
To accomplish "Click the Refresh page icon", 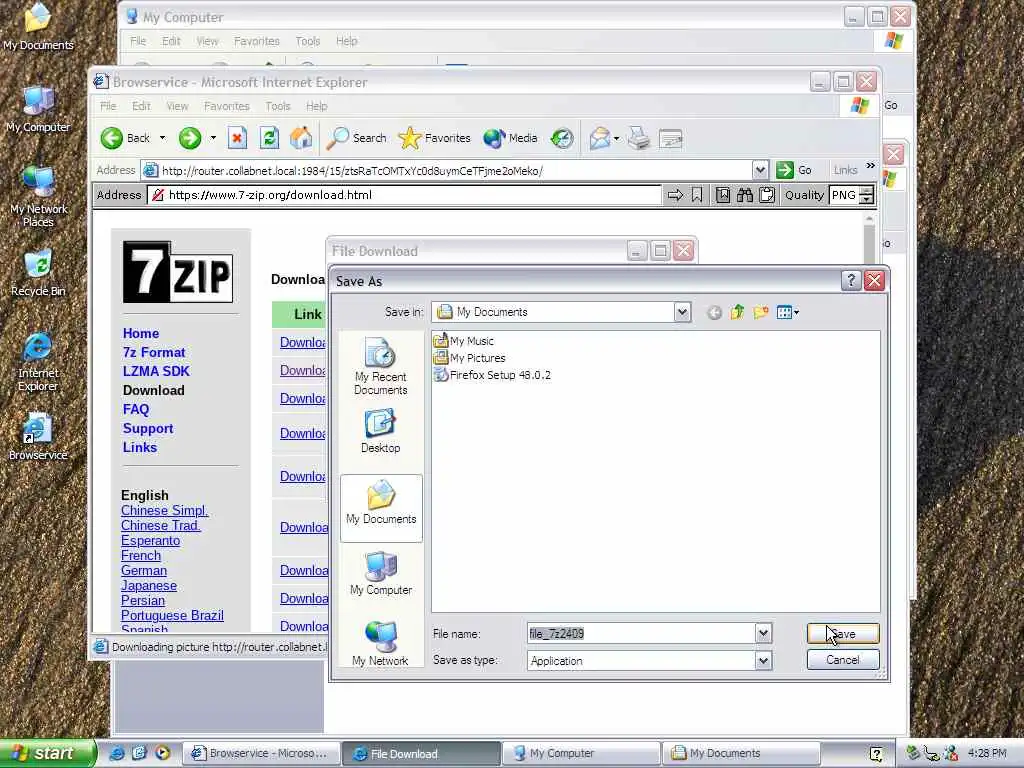I will 269,138.
